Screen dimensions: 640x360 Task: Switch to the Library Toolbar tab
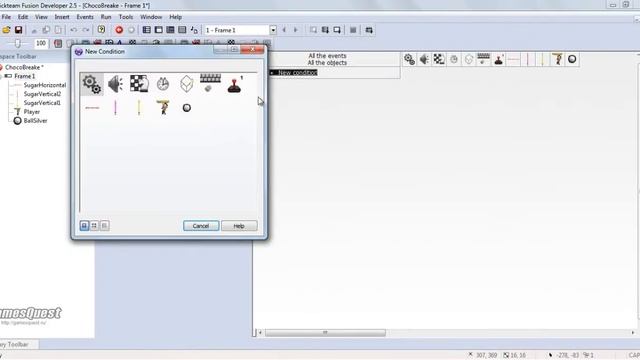(16, 344)
